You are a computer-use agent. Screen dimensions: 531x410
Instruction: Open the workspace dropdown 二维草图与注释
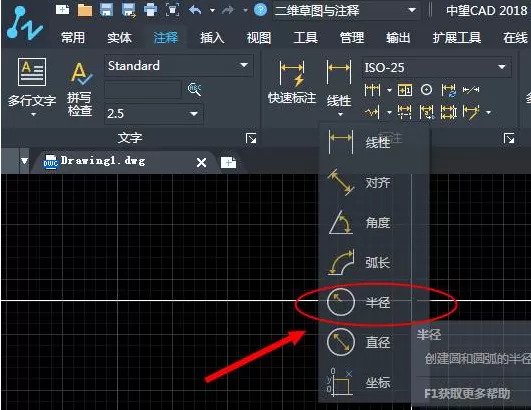[x=346, y=10]
